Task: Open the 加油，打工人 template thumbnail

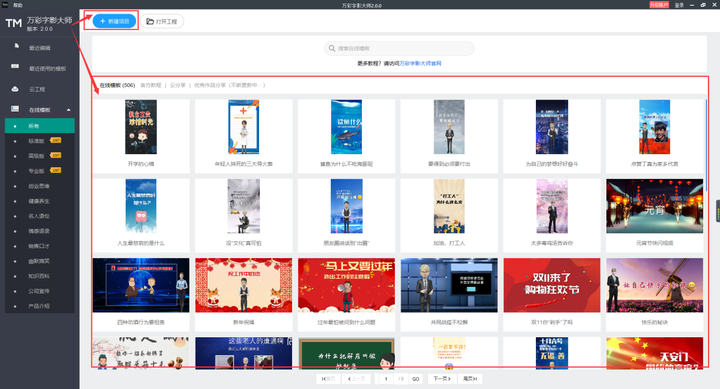Action: point(449,206)
